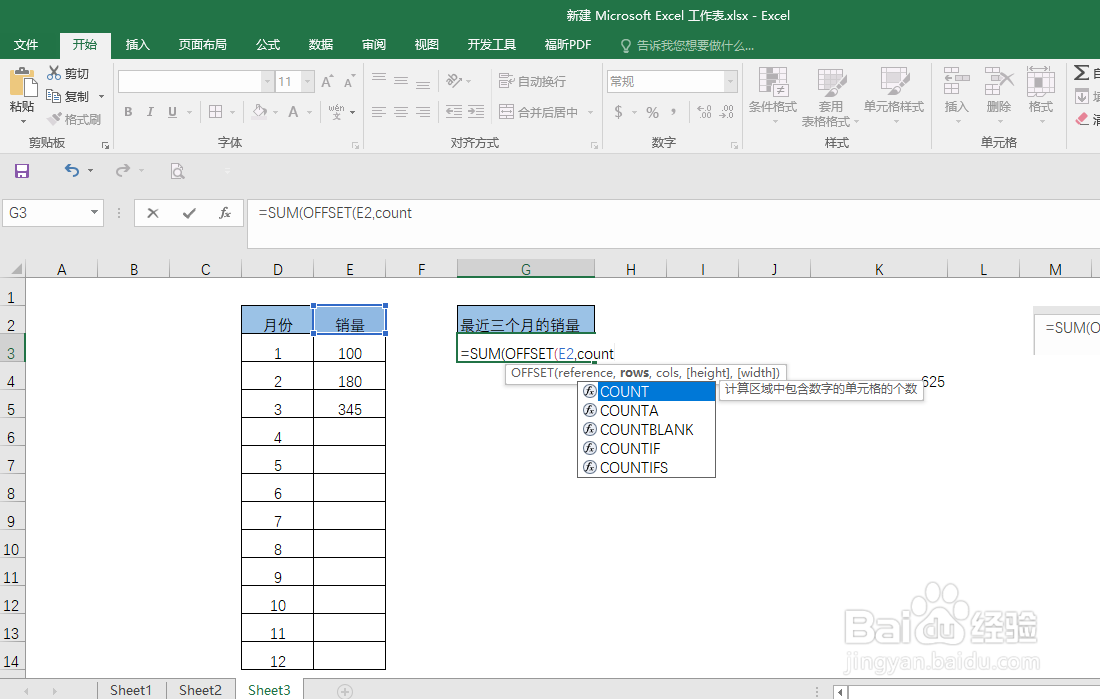Open the 常规 number format dropdown
This screenshot has width=1100, height=699.
pyautogui.click(x=730, y=81)
